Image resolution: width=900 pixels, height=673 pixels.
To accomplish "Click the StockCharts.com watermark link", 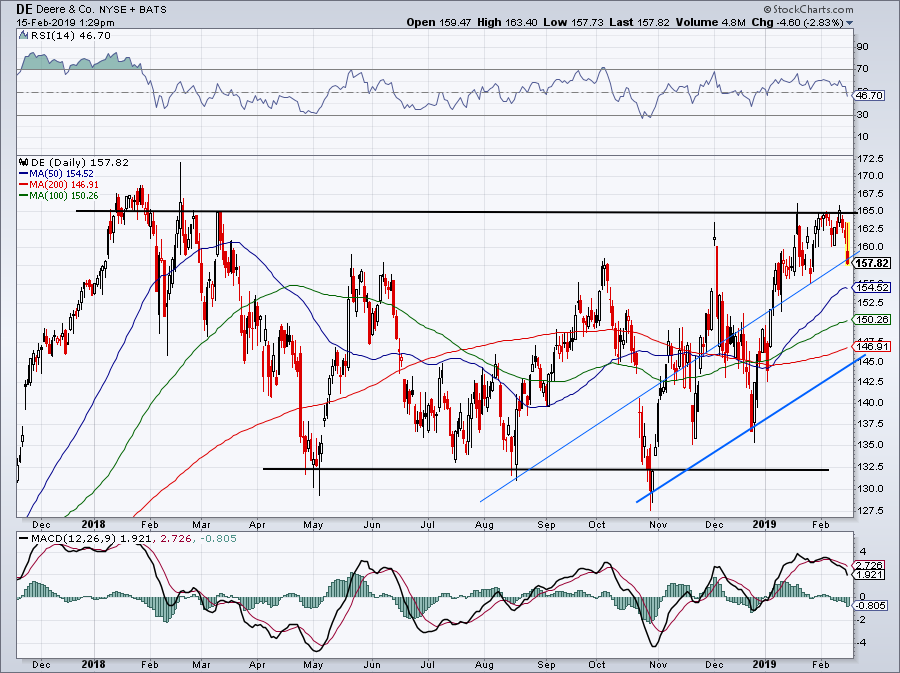I will click(808, 9).
